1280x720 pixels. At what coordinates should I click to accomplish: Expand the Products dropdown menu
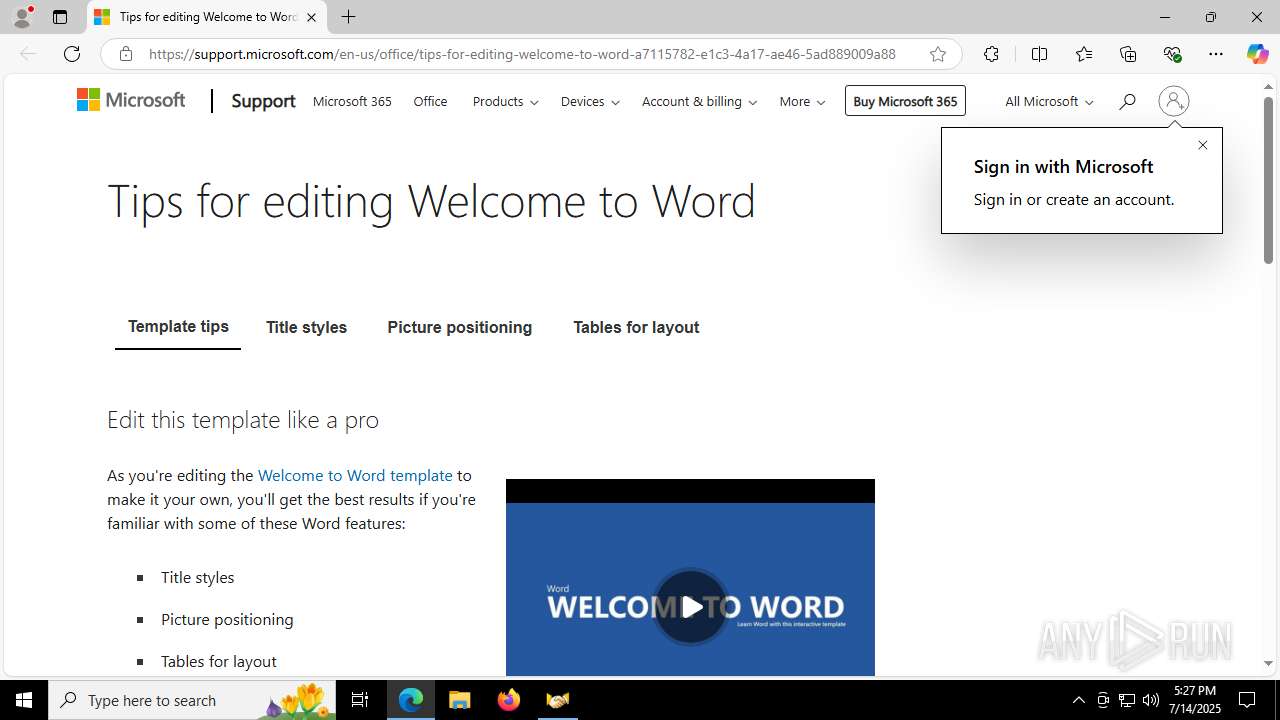(x=505, y=101)
